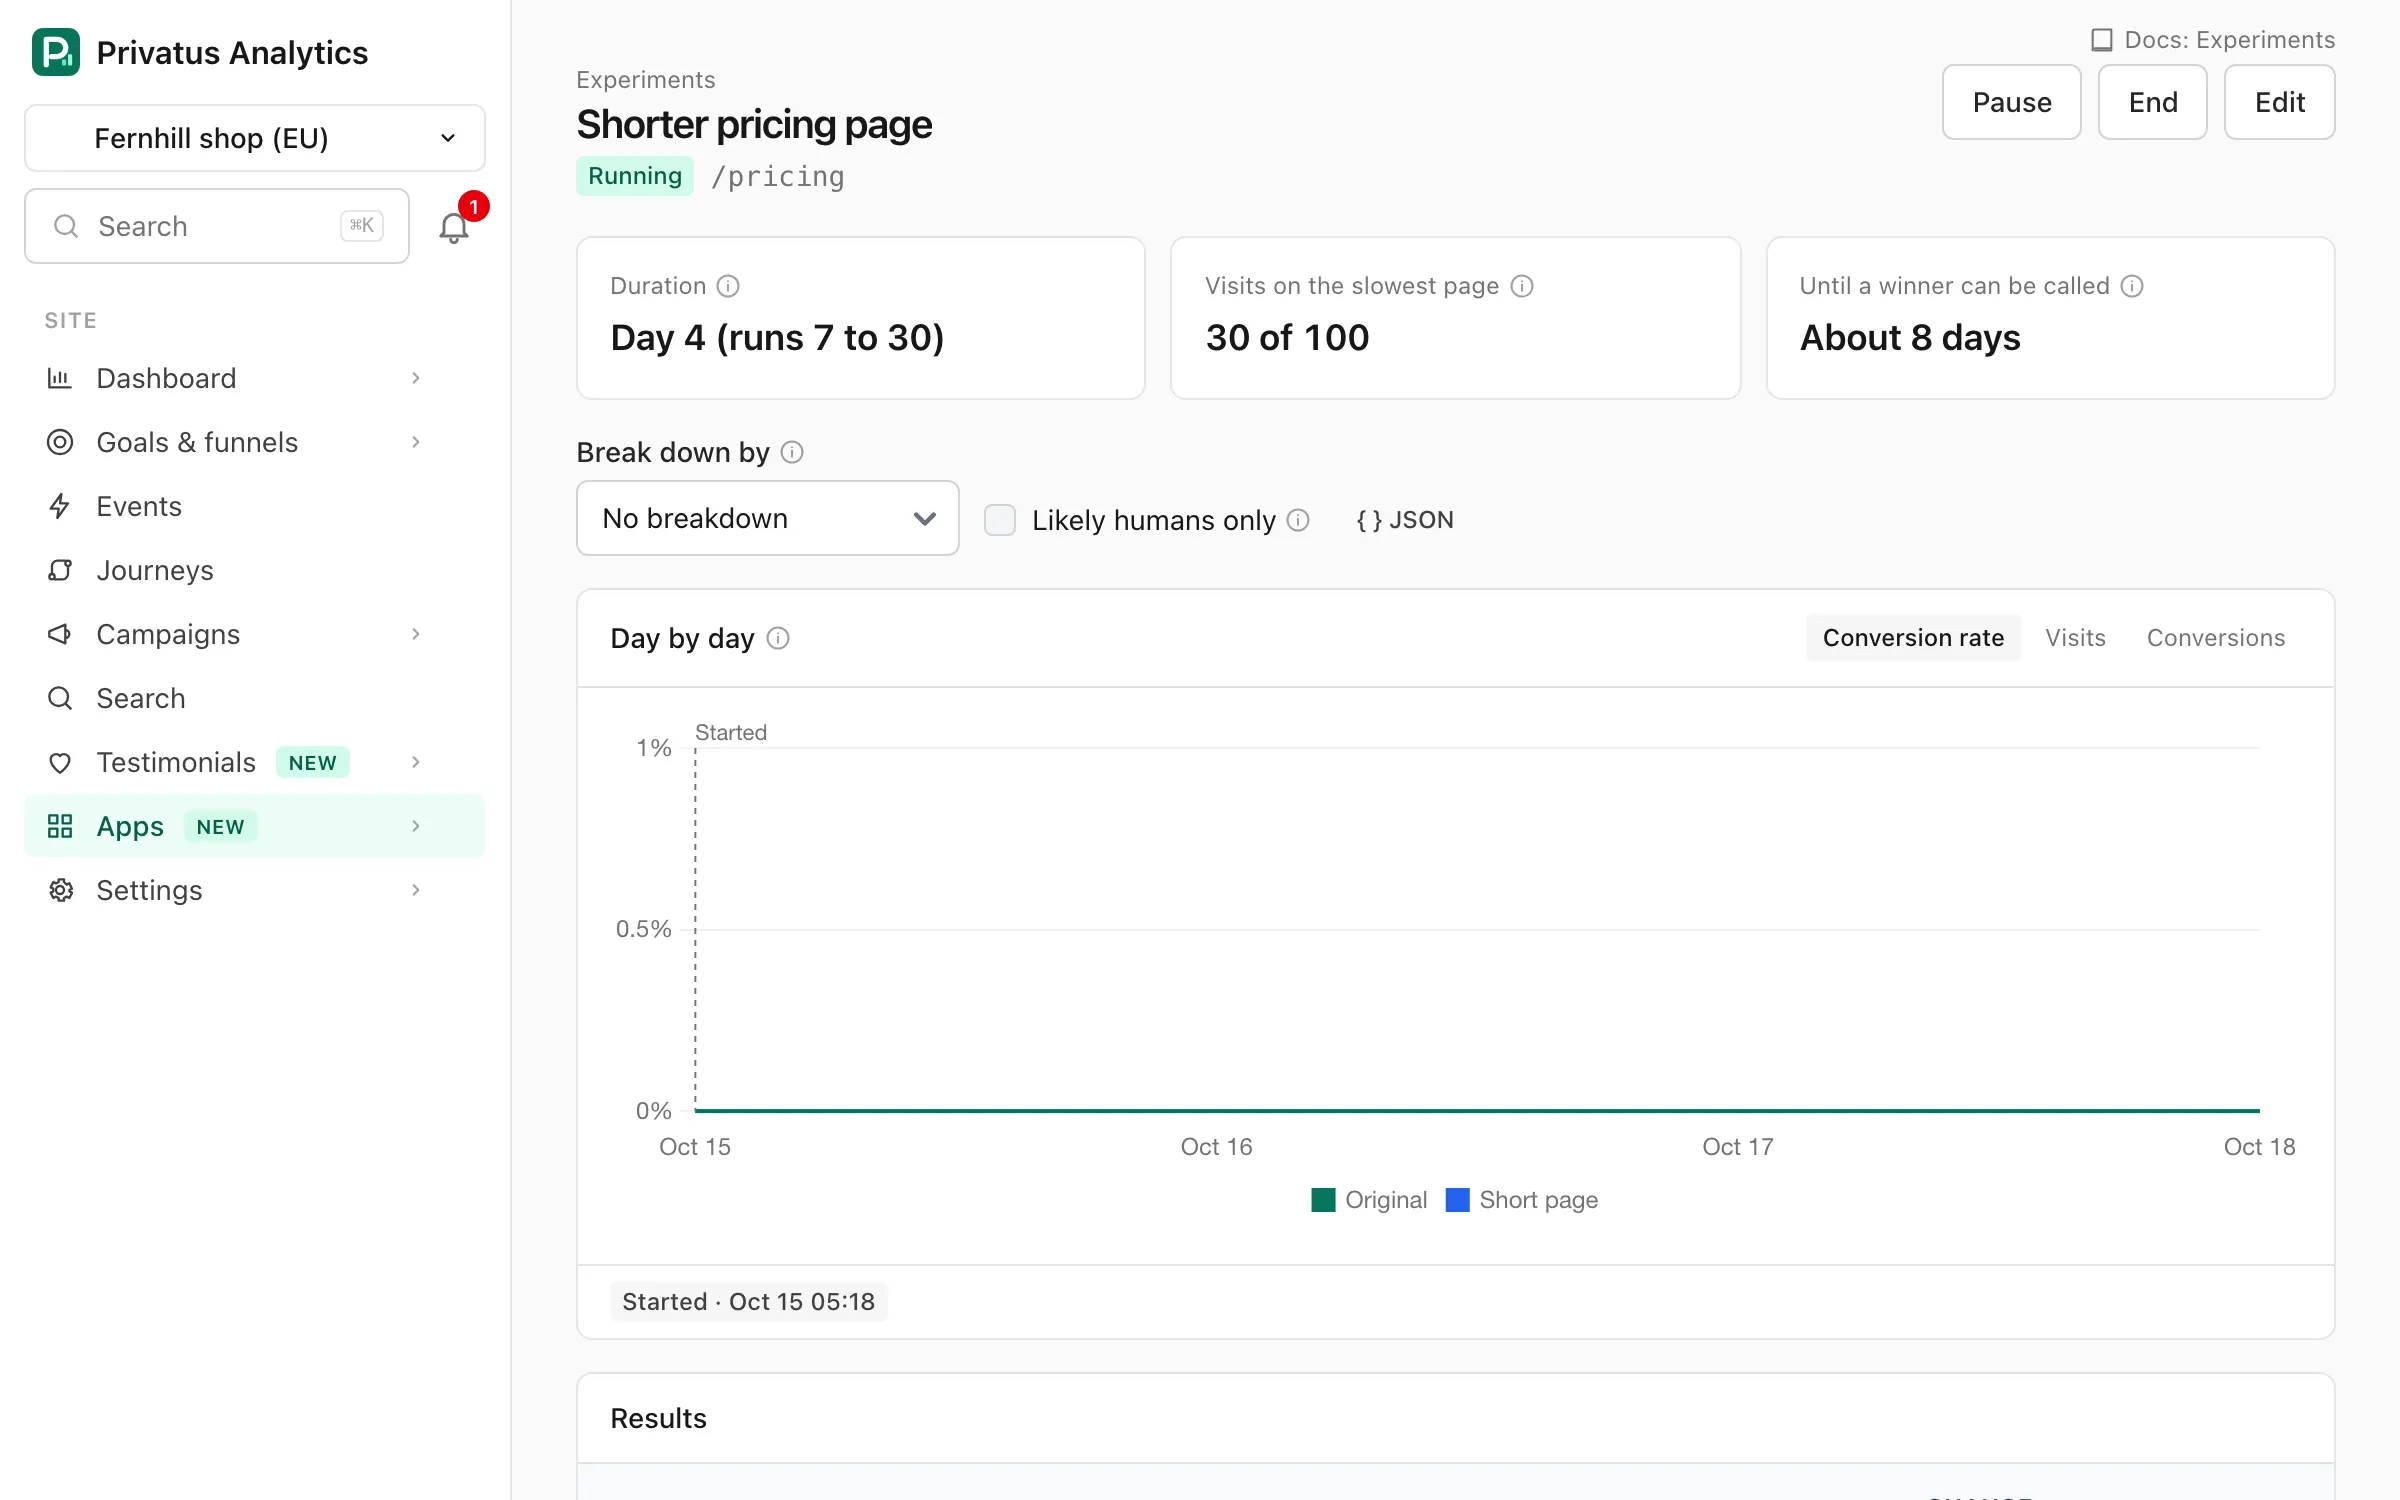This screenshot has height=1500, width=2400.
Task: Click info icon next to Until a winner
Action: point(2132,286)
